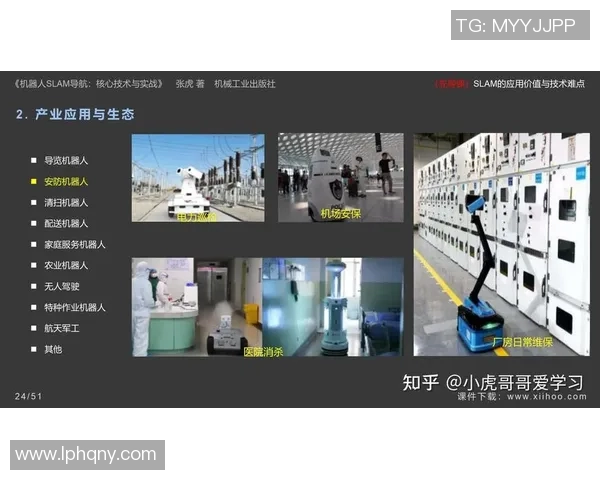Select 其他 at the list bottom
600x480 pixels.
(52, 349)
